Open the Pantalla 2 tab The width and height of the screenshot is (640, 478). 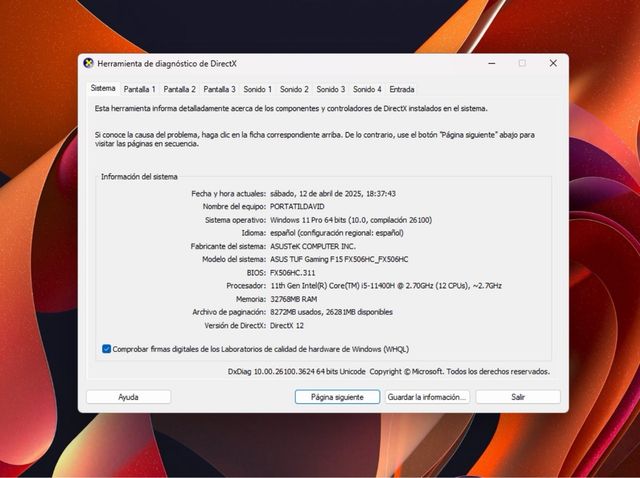pyautogui.click(x=179, y=89)
